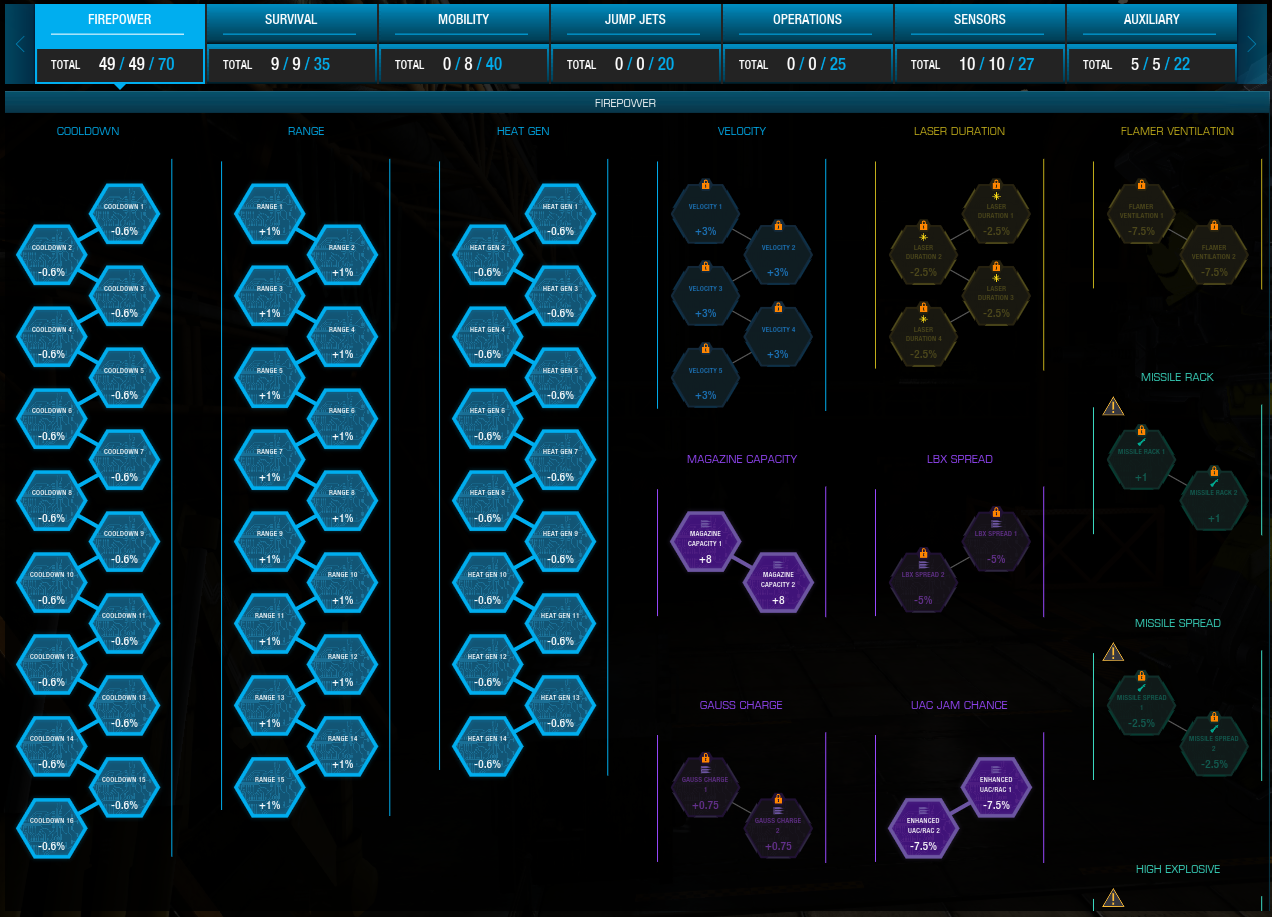Image resolution: width=1272 pixels, height=917 pixels.
Task: Select the Gauss Charge 1 node
Action: tap(705, 790)
